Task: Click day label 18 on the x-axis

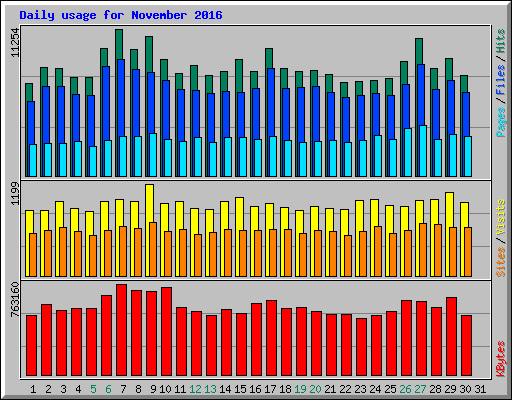Action: point(285,389)
